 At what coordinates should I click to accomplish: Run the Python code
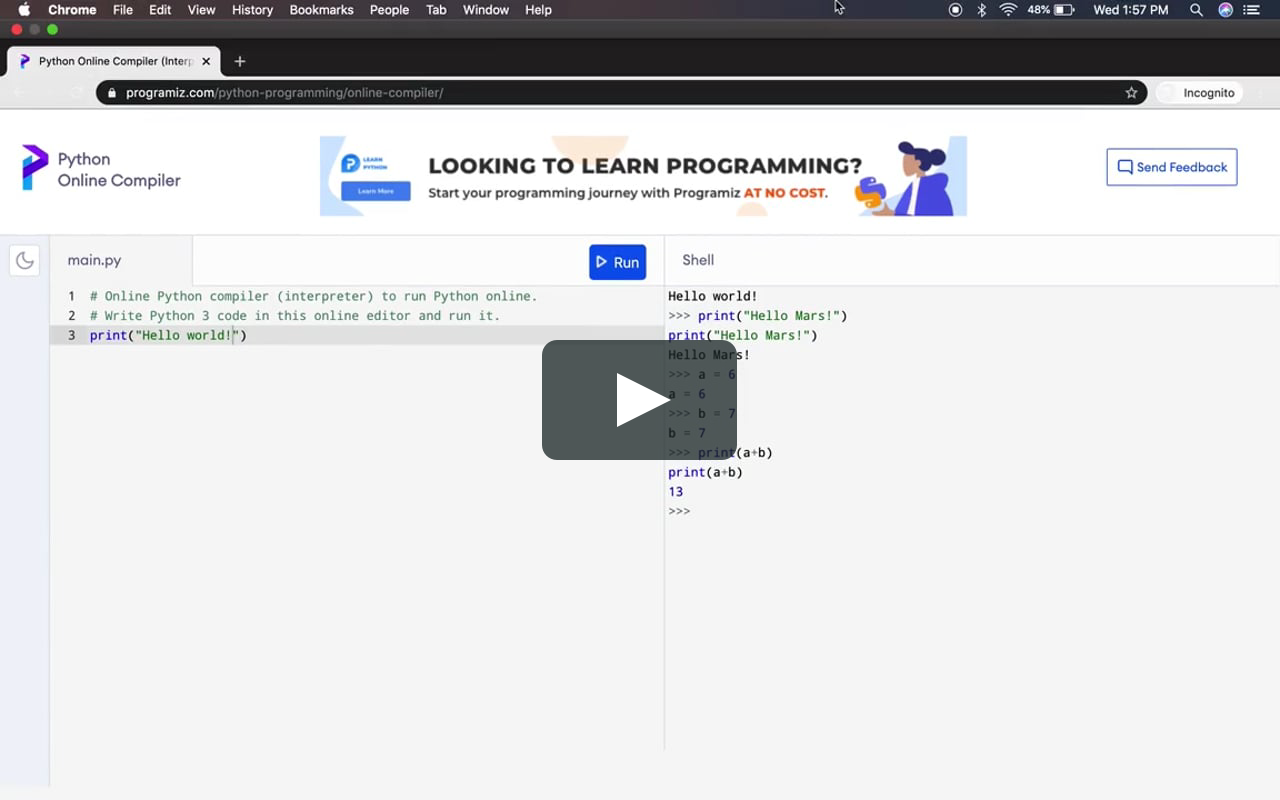point(617,262)
